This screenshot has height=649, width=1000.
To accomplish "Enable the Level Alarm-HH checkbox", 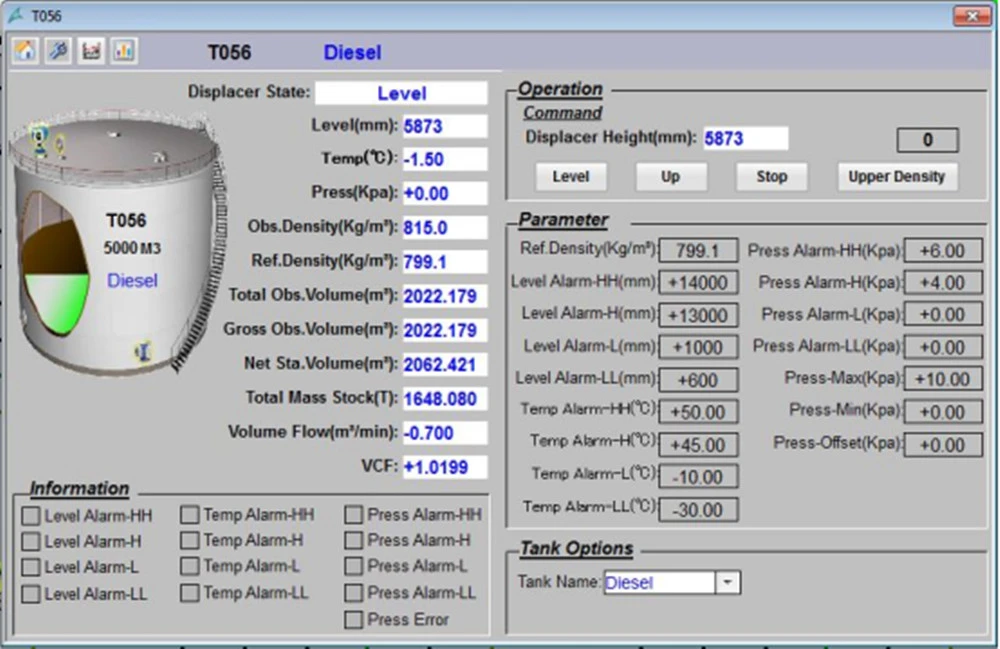I will point(31,516).
